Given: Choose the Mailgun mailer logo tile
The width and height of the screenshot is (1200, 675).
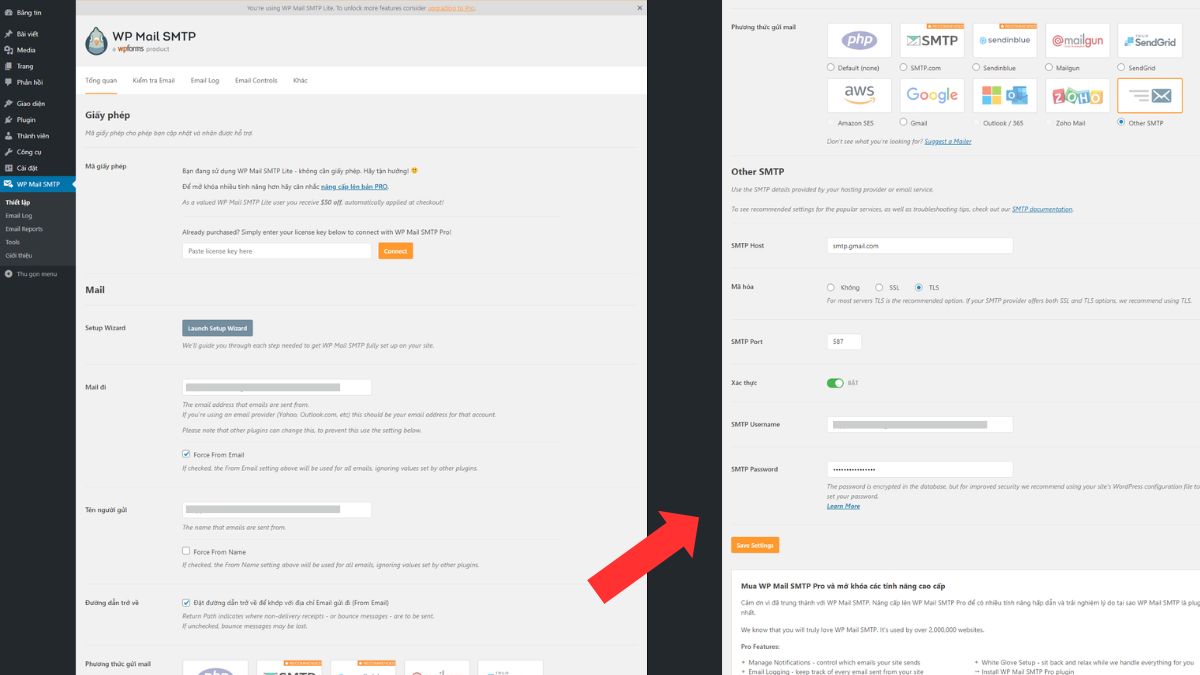Looking at the screenshot, I should [1077, 41].
